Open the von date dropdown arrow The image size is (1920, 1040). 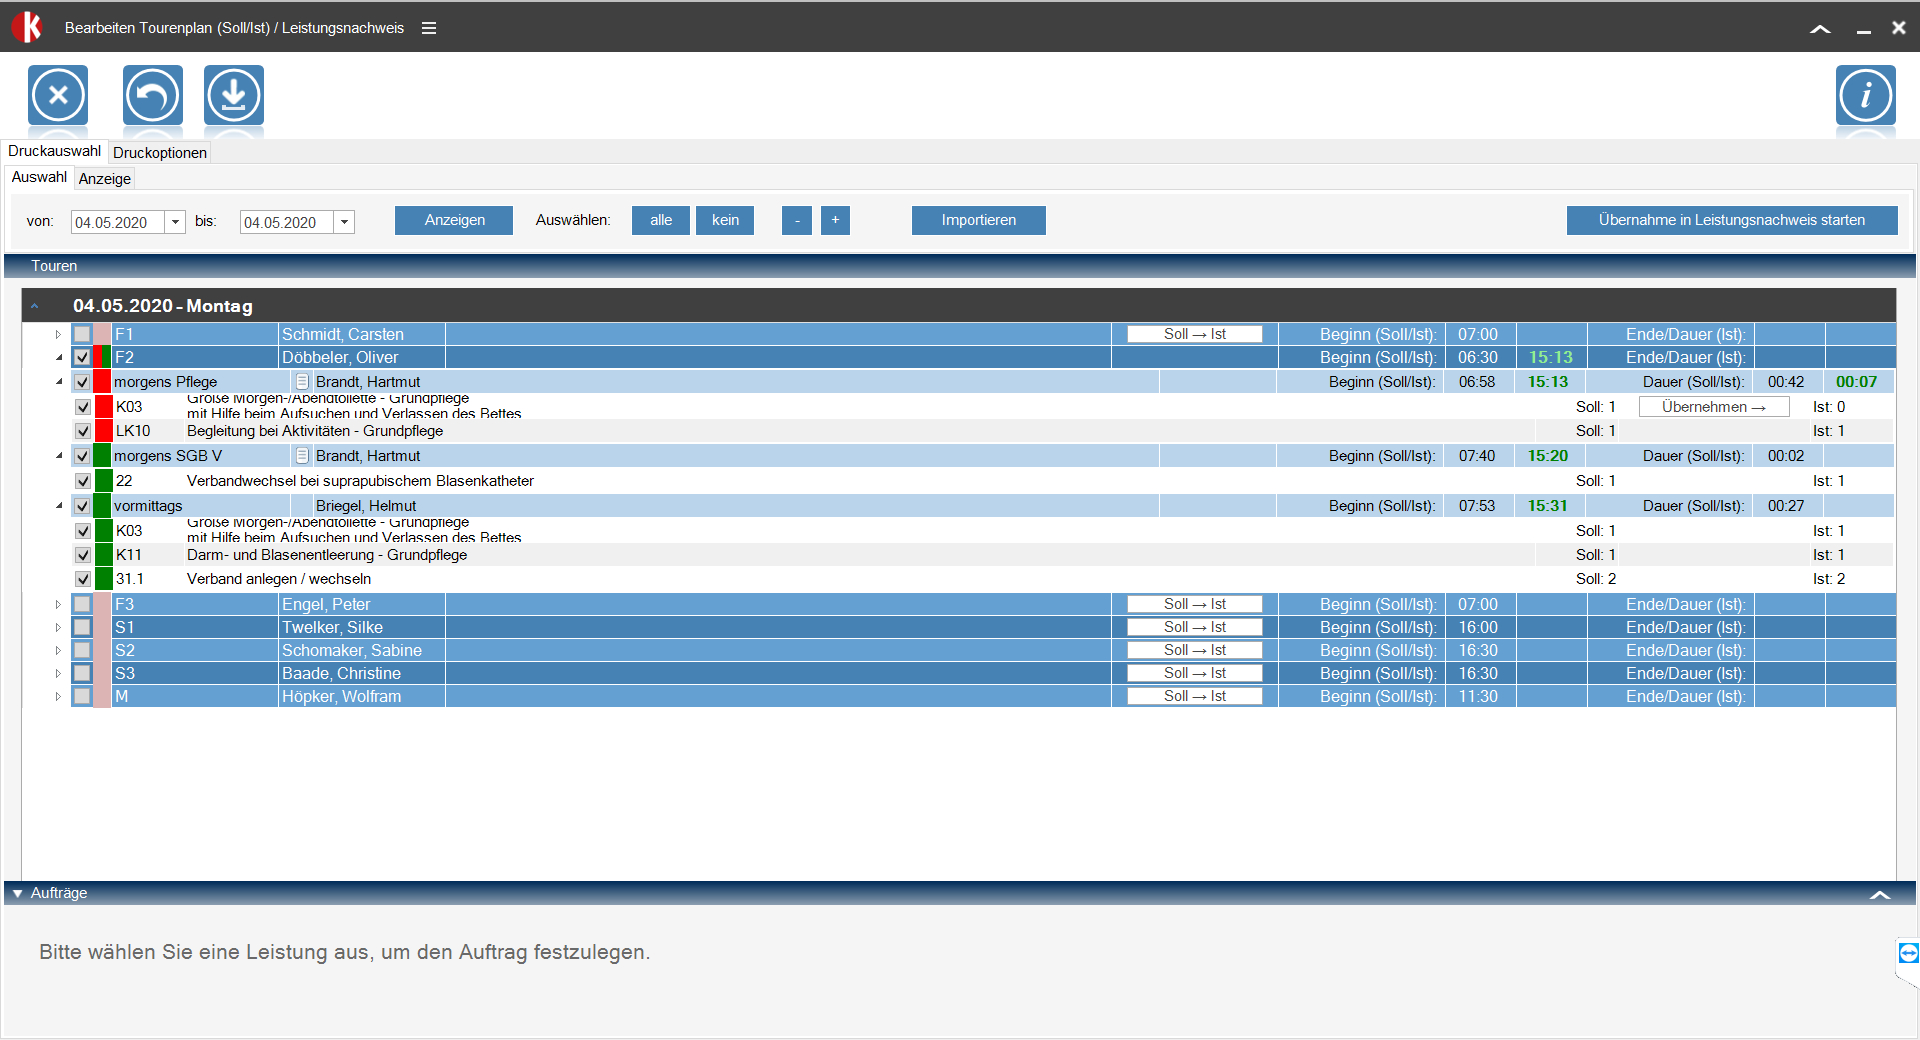(x=175, y=222)
